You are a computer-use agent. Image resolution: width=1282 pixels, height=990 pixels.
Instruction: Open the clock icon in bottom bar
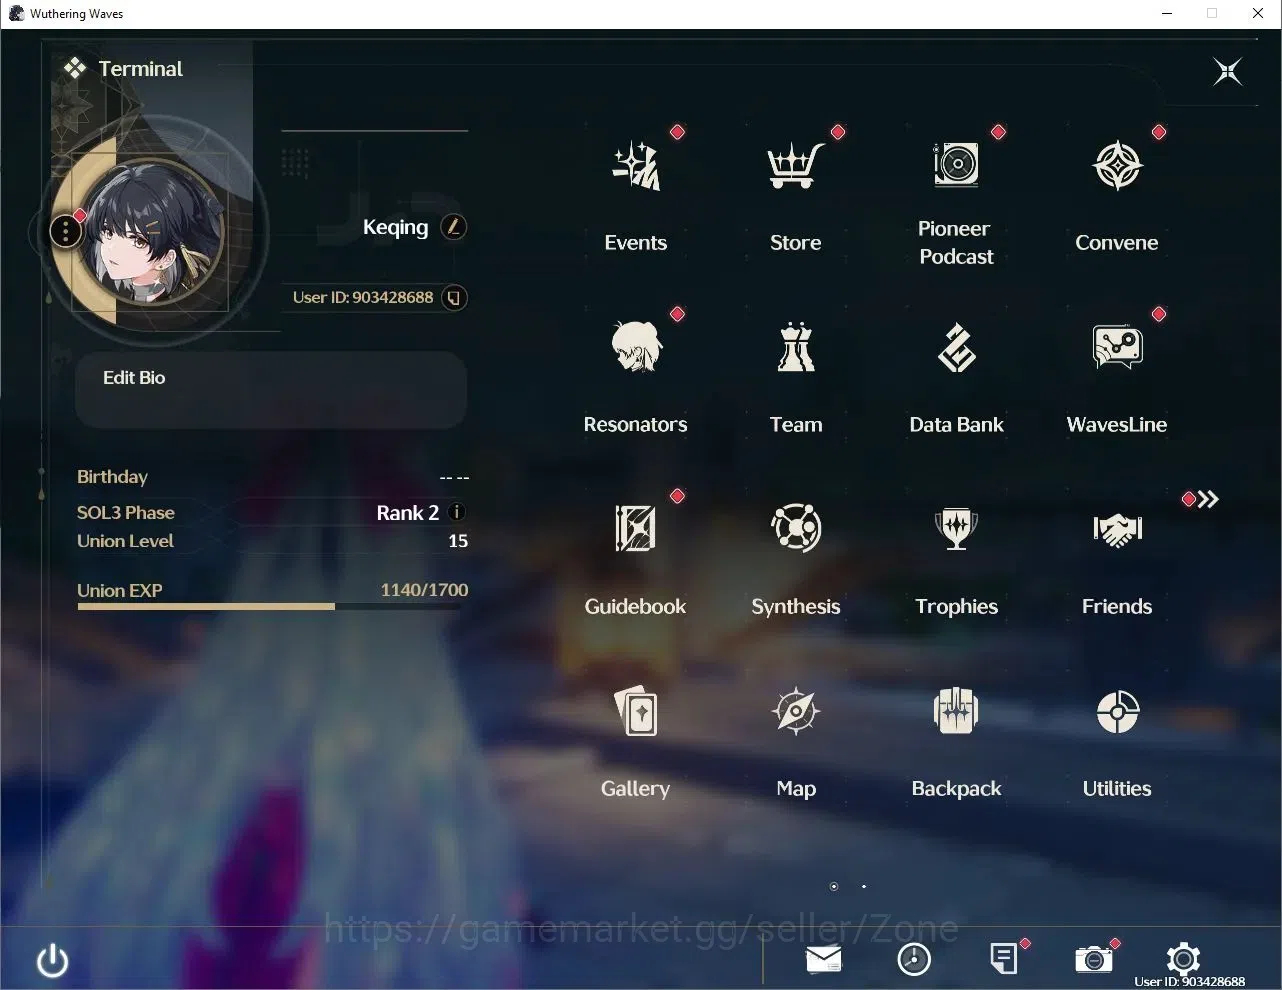tap(914, 959)
